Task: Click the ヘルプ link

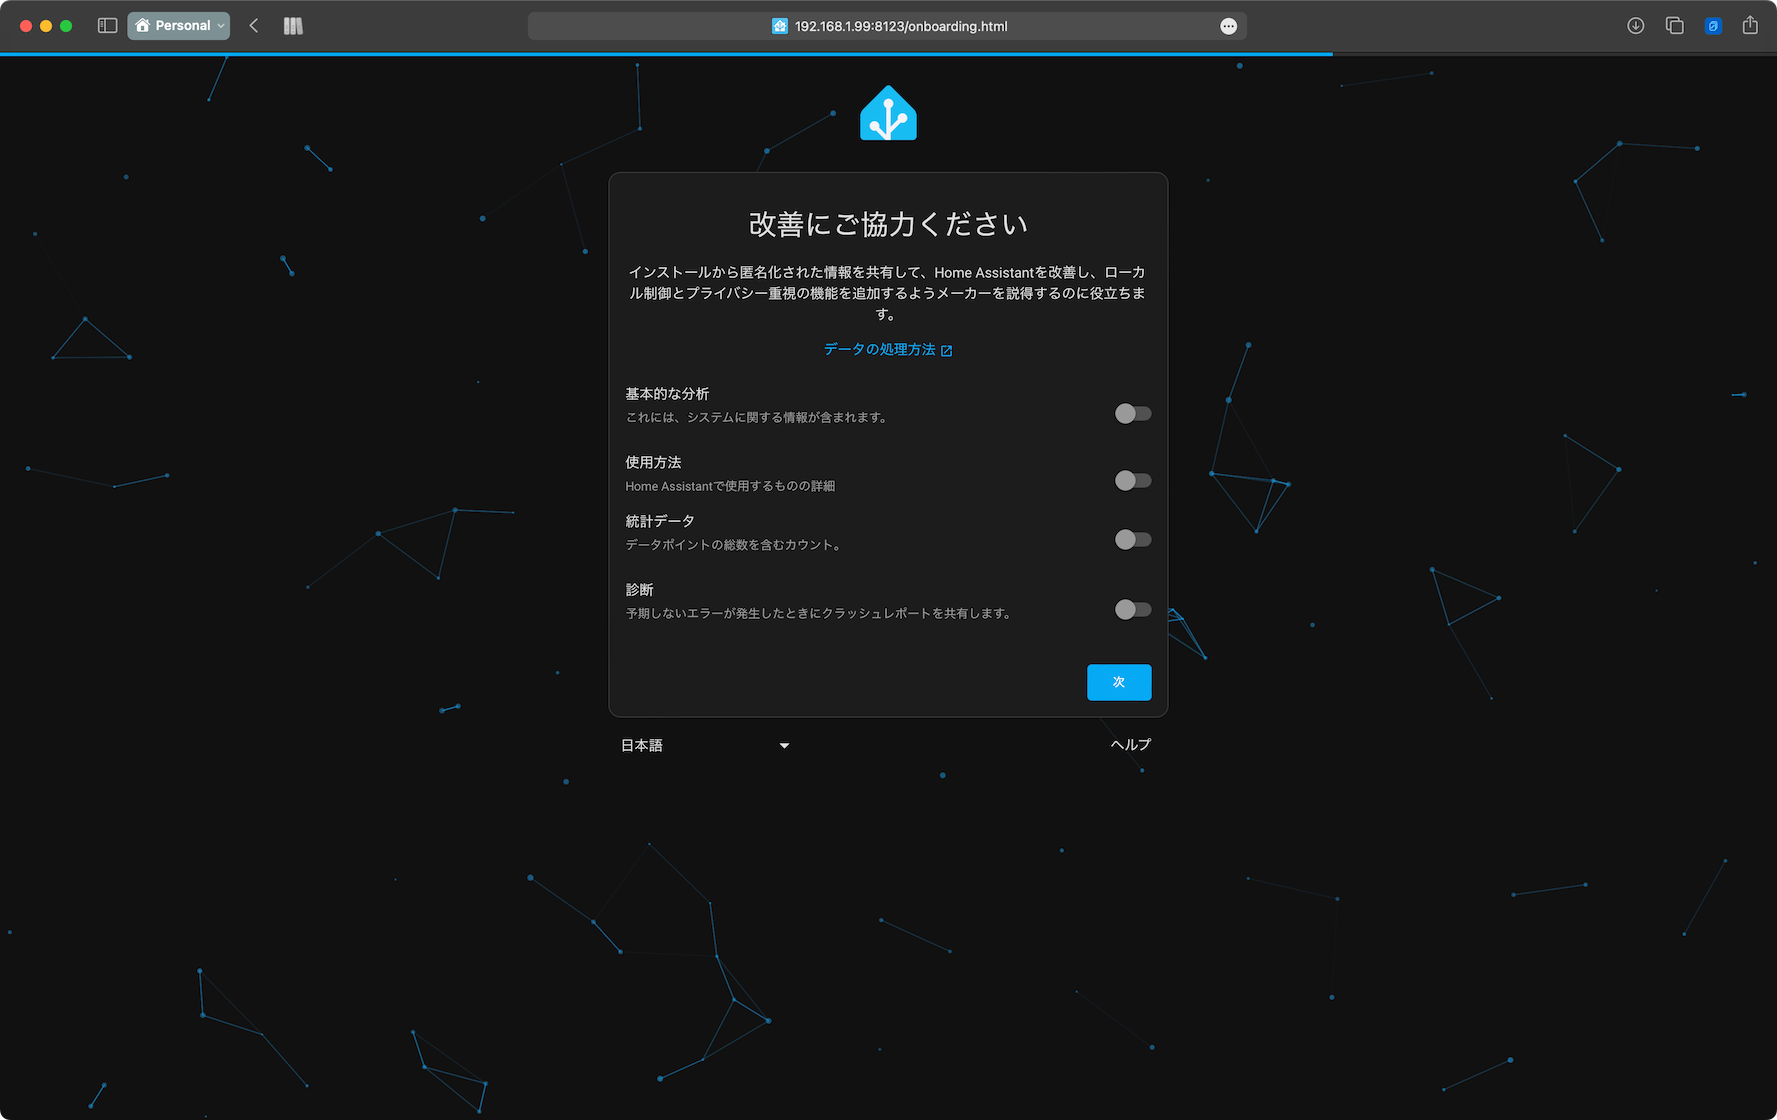Action: (1131, 744)
